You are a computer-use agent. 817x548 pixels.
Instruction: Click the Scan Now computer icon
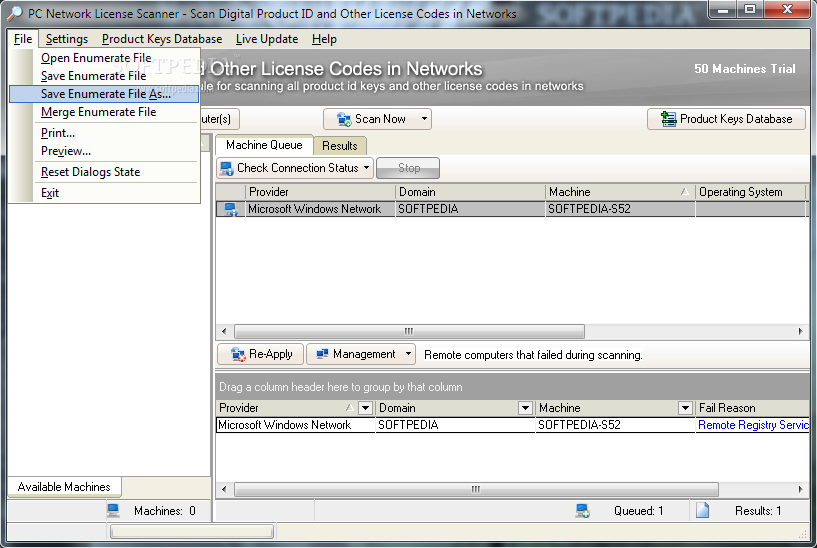[344, 119]
